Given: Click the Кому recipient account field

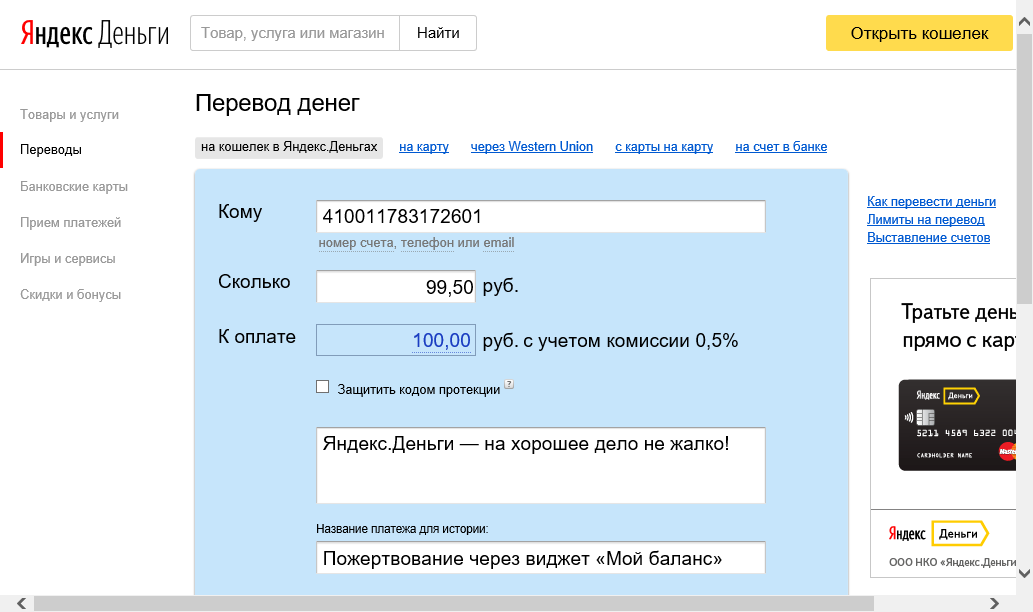Looking at the screenshot, I should 541,216.
